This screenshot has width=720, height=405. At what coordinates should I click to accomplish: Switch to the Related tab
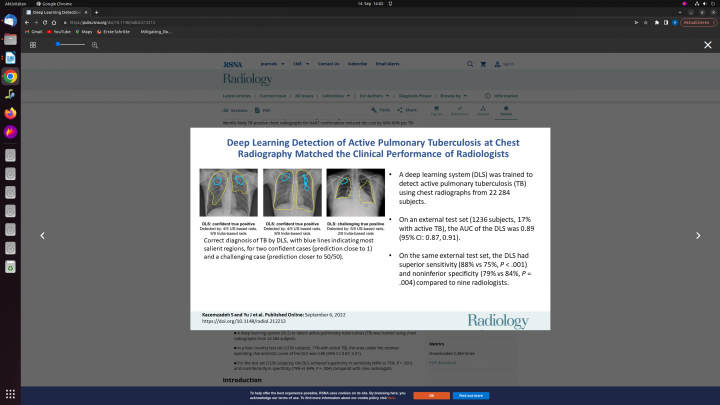click(483, 111)
